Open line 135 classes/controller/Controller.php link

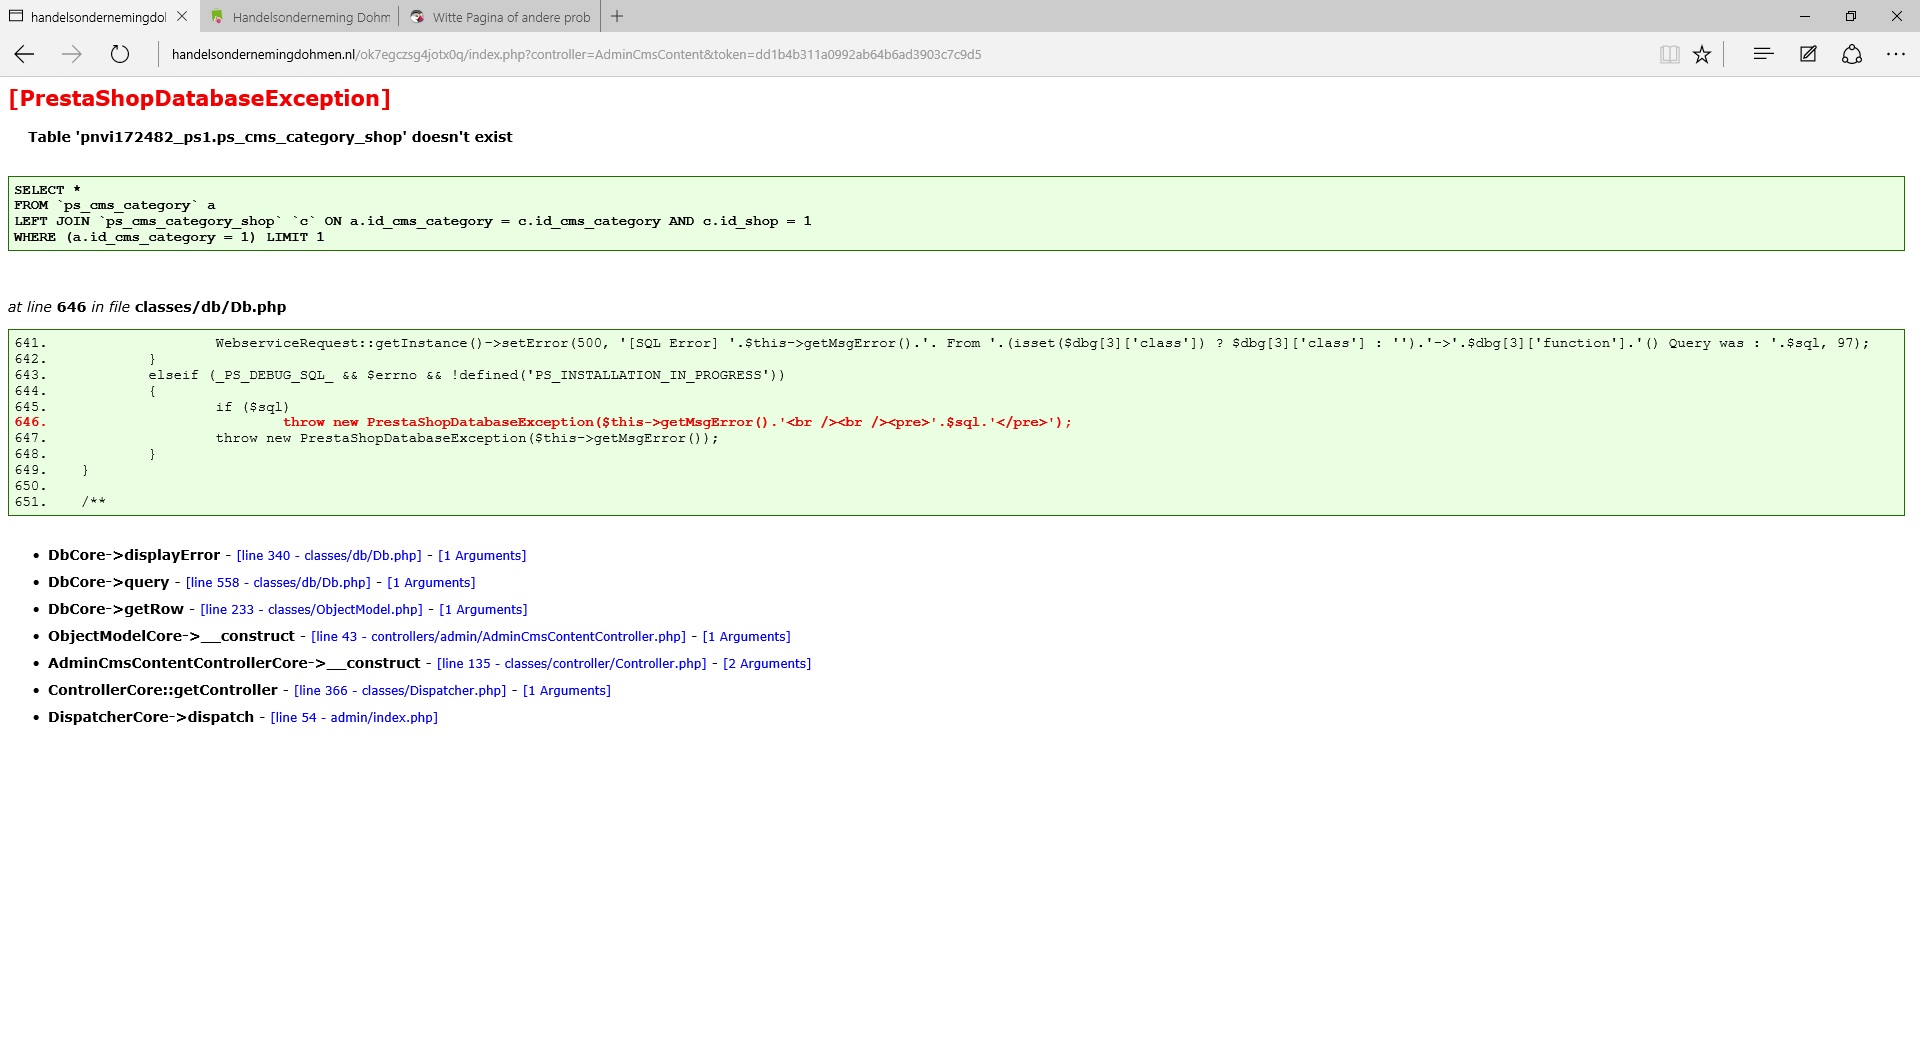[571, 664]
